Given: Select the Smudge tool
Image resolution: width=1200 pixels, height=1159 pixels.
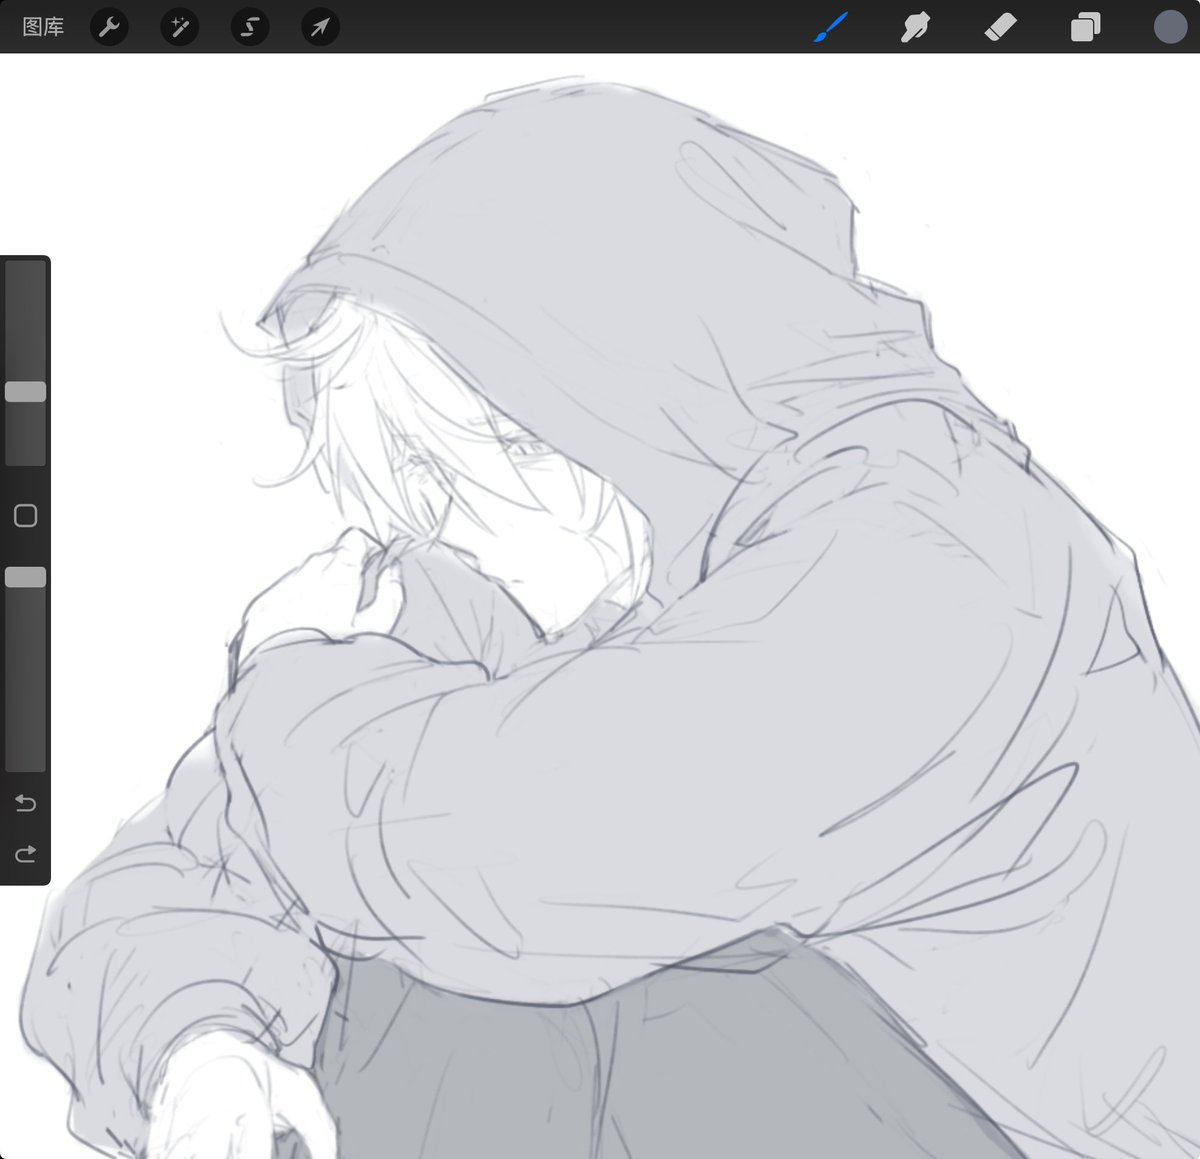Looking at the screenshot, I should pyautogui.click(x=915, y=27).
